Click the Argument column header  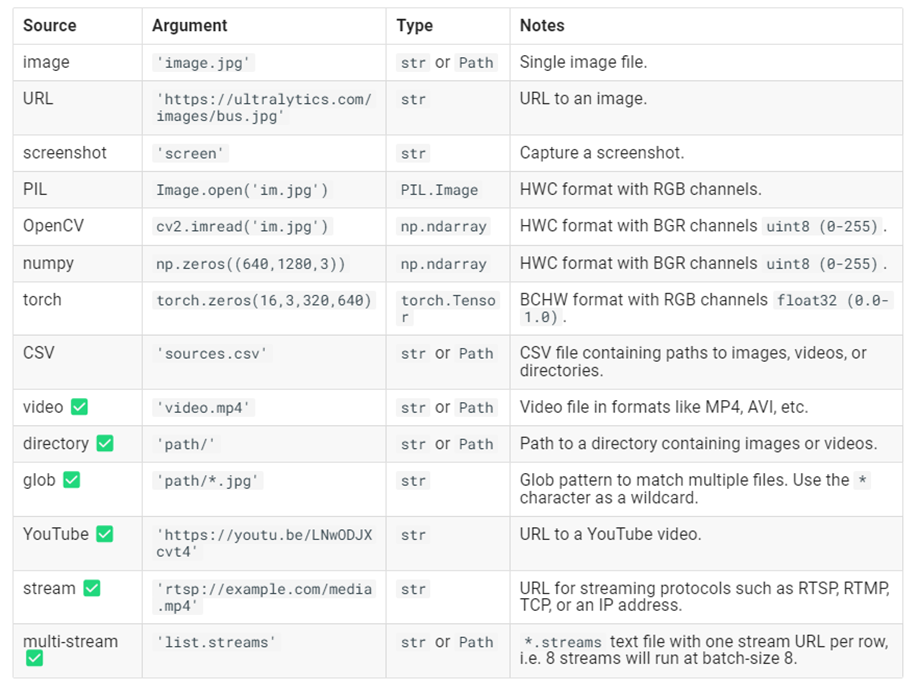pos(190,26)
